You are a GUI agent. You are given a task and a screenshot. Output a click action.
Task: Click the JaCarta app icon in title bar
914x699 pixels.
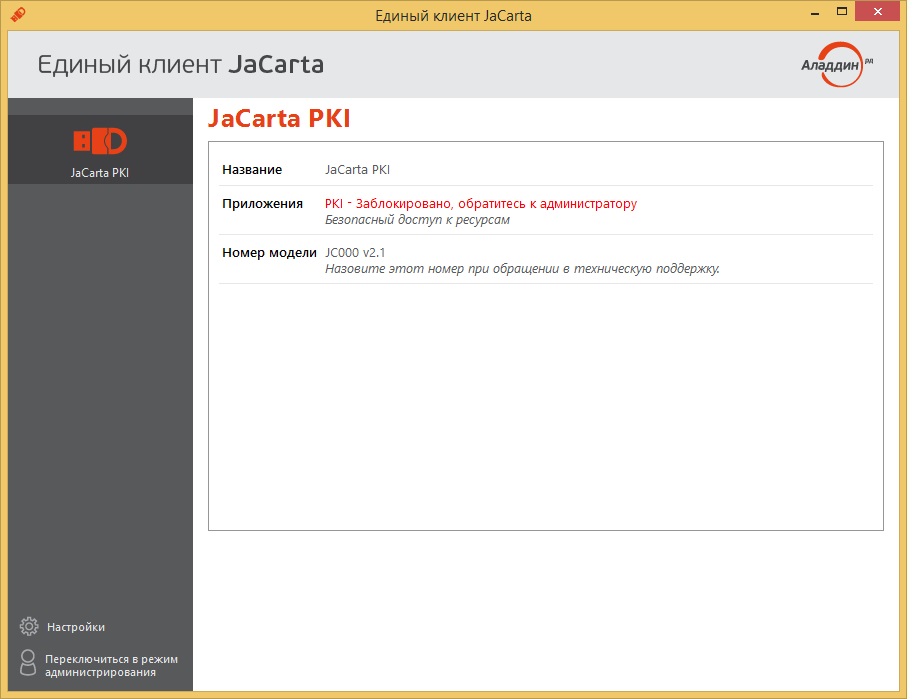(x=17, y=15)
